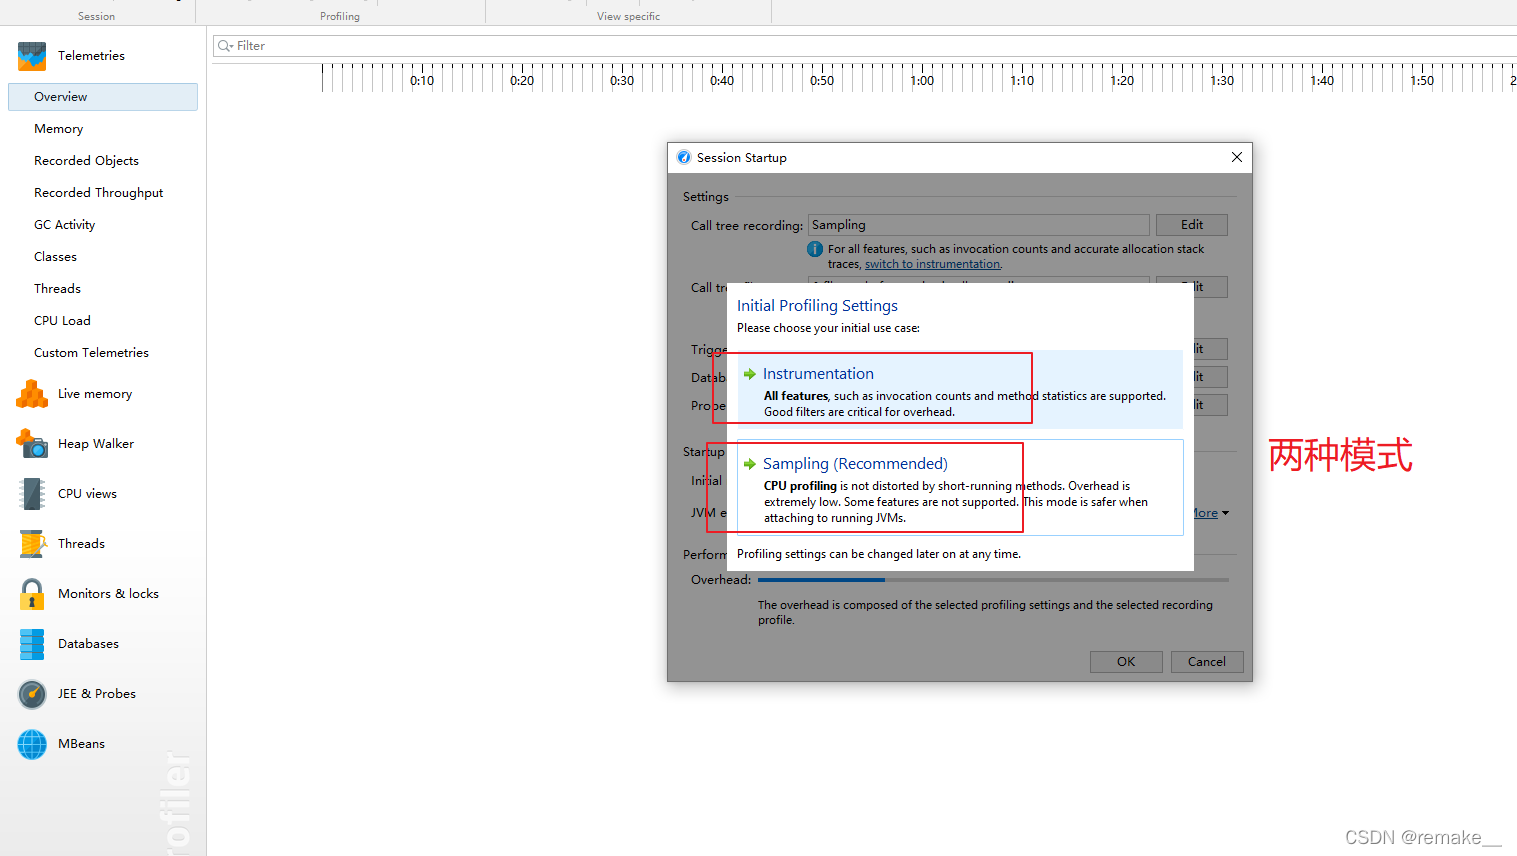Click the green arrow next to Instrumentation
The height and width of the screenshot is (856, 1517).
[750, 374]
